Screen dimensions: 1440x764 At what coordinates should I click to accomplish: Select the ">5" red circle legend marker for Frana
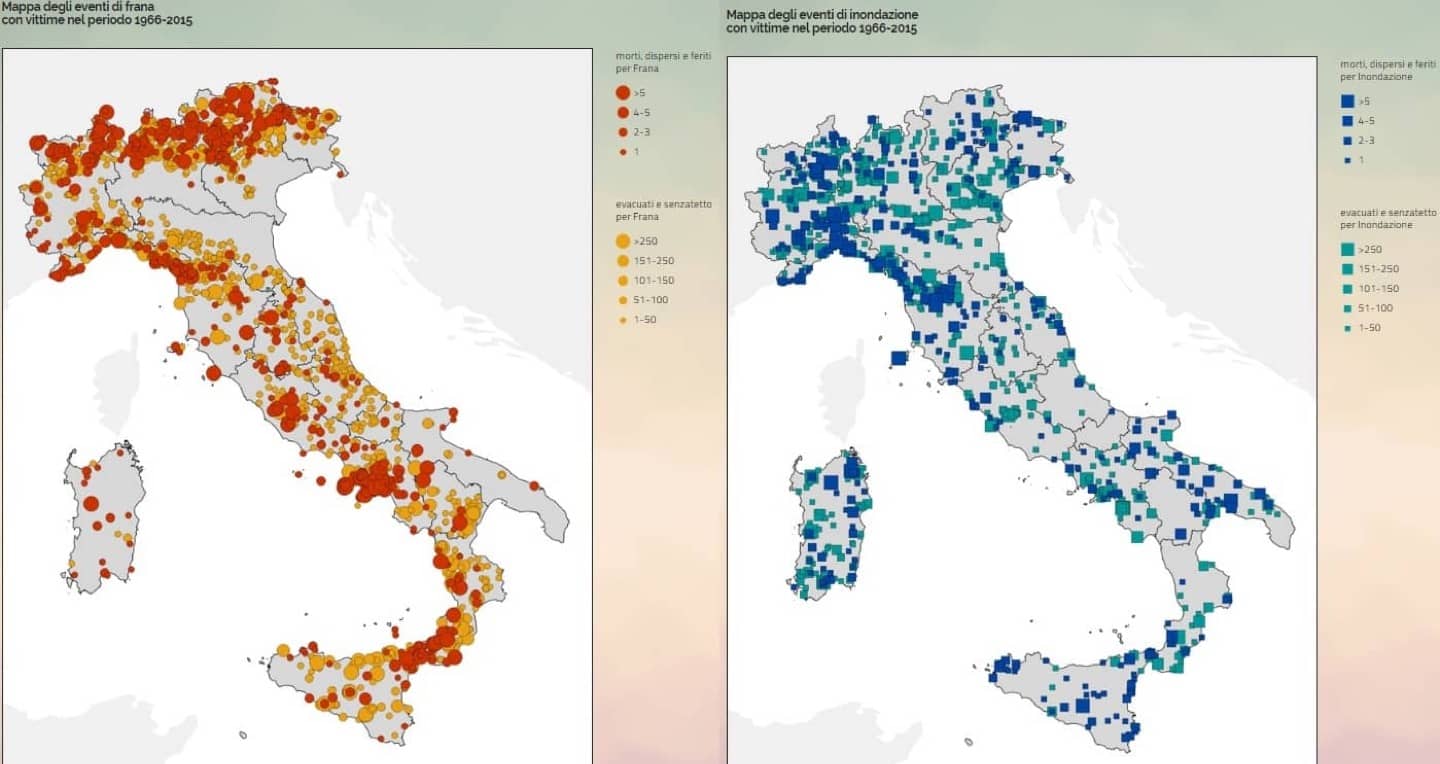pos(622,93)
